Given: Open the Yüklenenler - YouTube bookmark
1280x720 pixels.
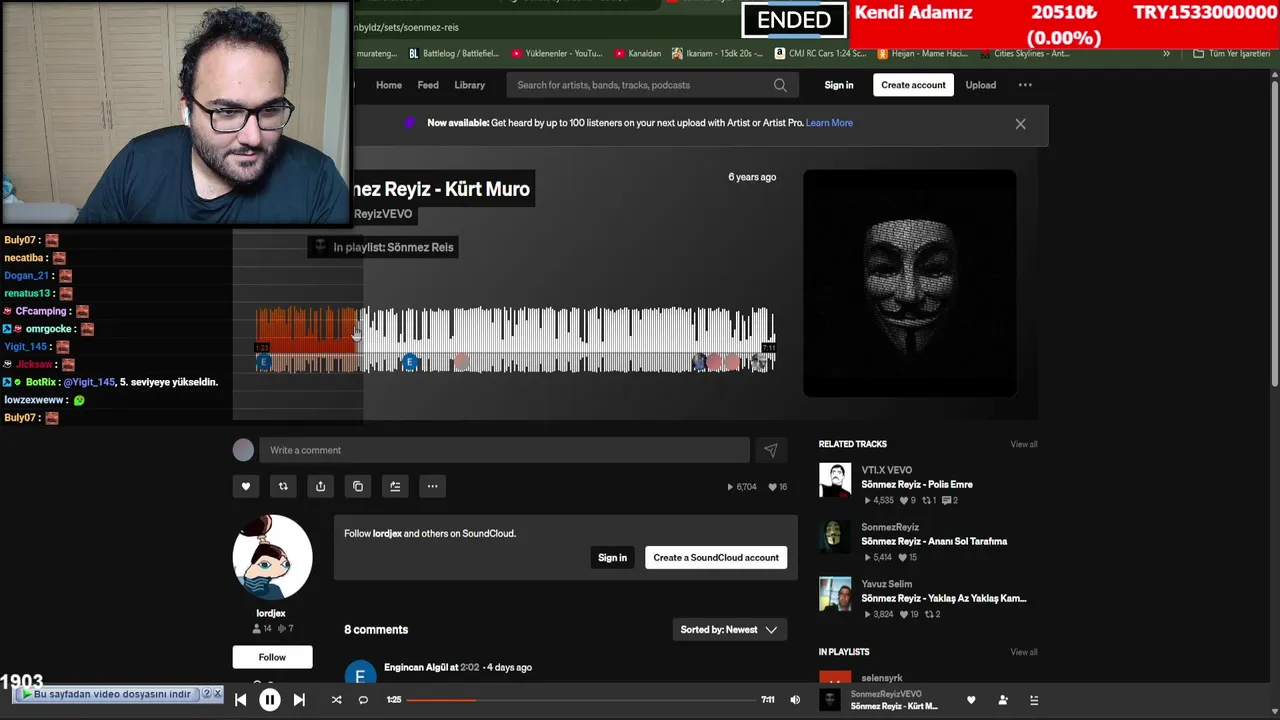Looking at the screenshot, I should pos(557,53).
